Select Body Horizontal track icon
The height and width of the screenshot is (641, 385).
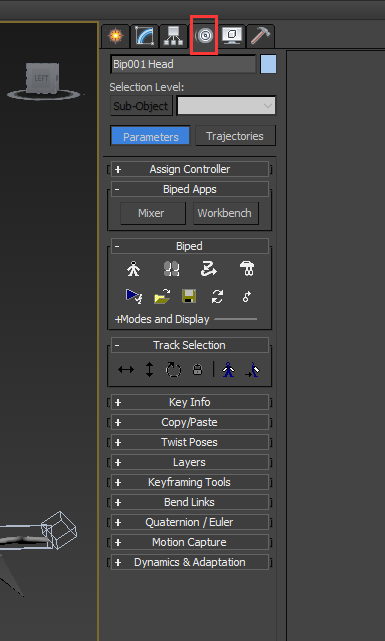125,370
